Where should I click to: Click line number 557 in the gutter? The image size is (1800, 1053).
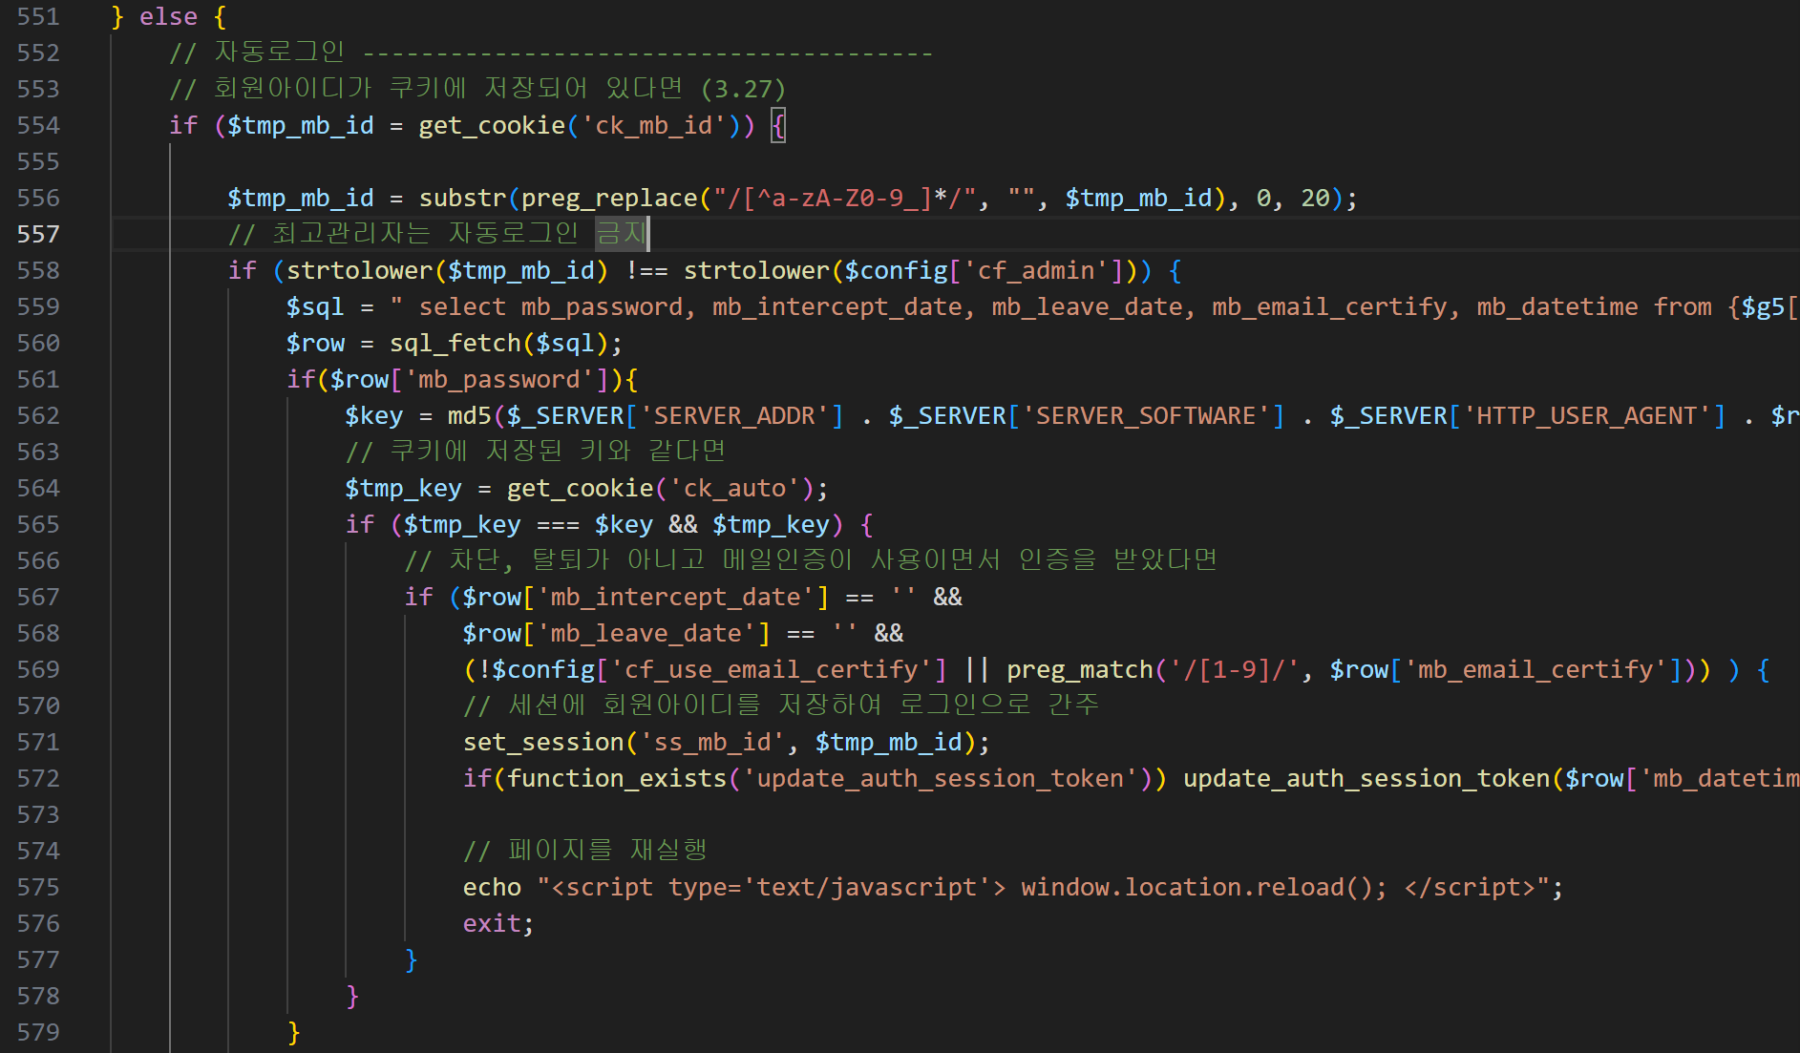tap(38, 234)
